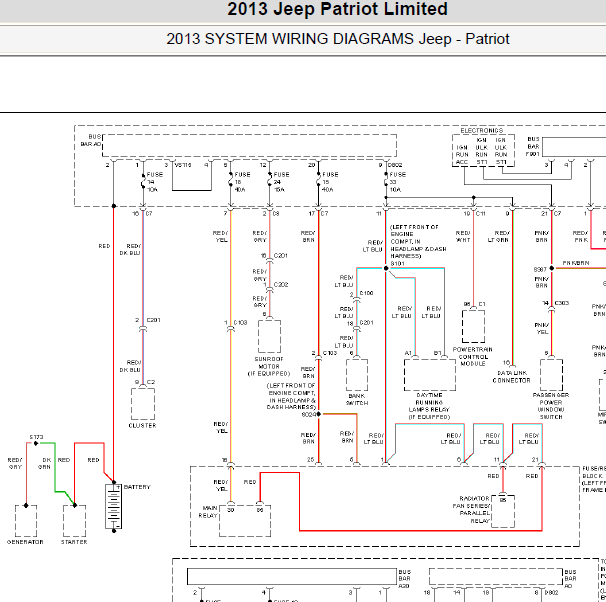
Task: Click the C11 connector label
Action: click(x=480, y=214)
